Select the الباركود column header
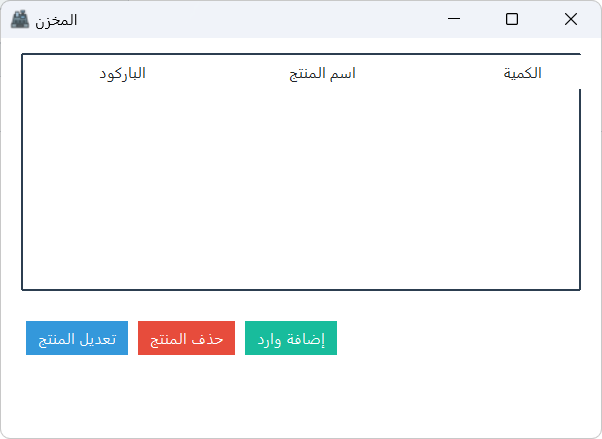This screenshot has height=439, width=602. [x=122, y=73]
